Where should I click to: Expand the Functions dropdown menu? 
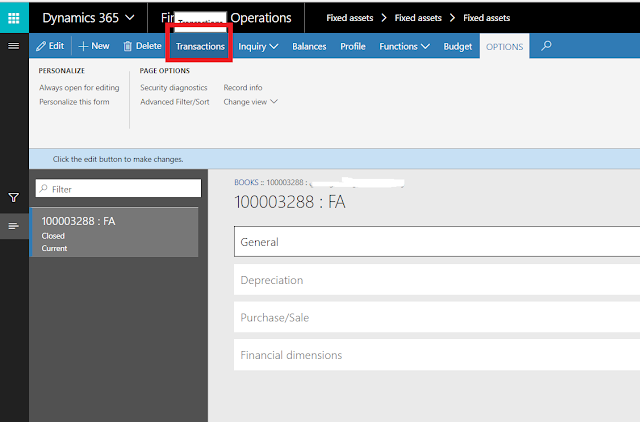tap(404, 47)
